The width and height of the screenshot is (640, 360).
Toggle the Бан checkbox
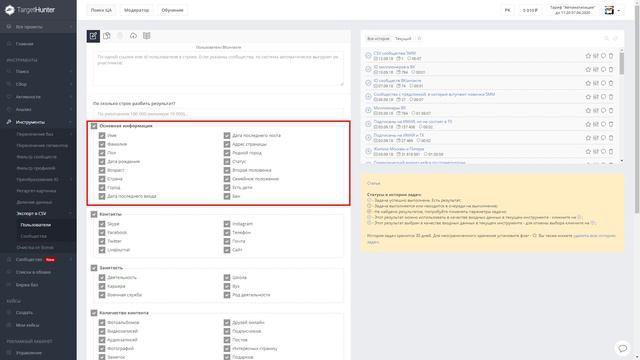click(227, 196)
